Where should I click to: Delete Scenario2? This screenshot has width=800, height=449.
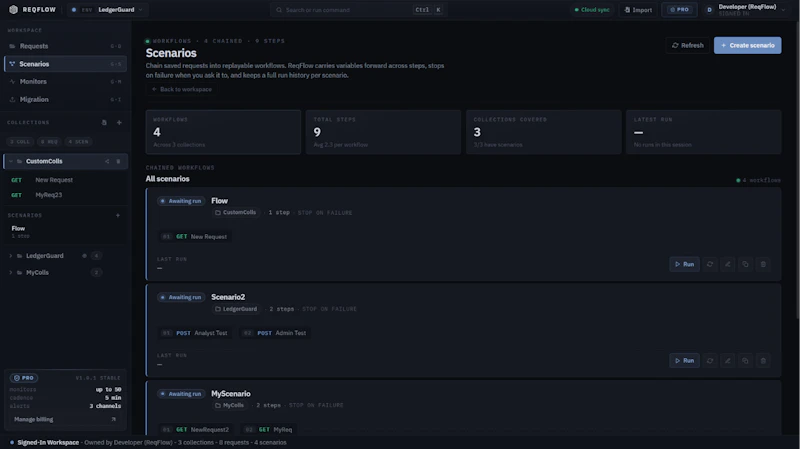point(763,361)
